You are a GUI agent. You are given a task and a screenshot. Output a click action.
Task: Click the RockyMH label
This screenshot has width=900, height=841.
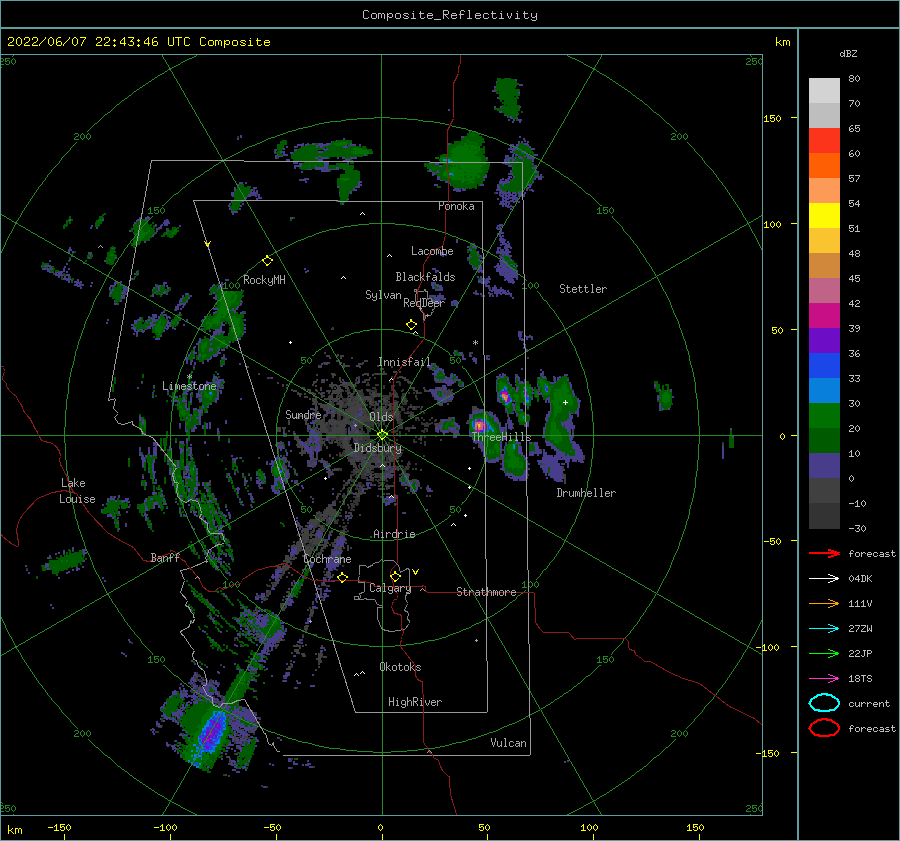(x=264, y=280)
